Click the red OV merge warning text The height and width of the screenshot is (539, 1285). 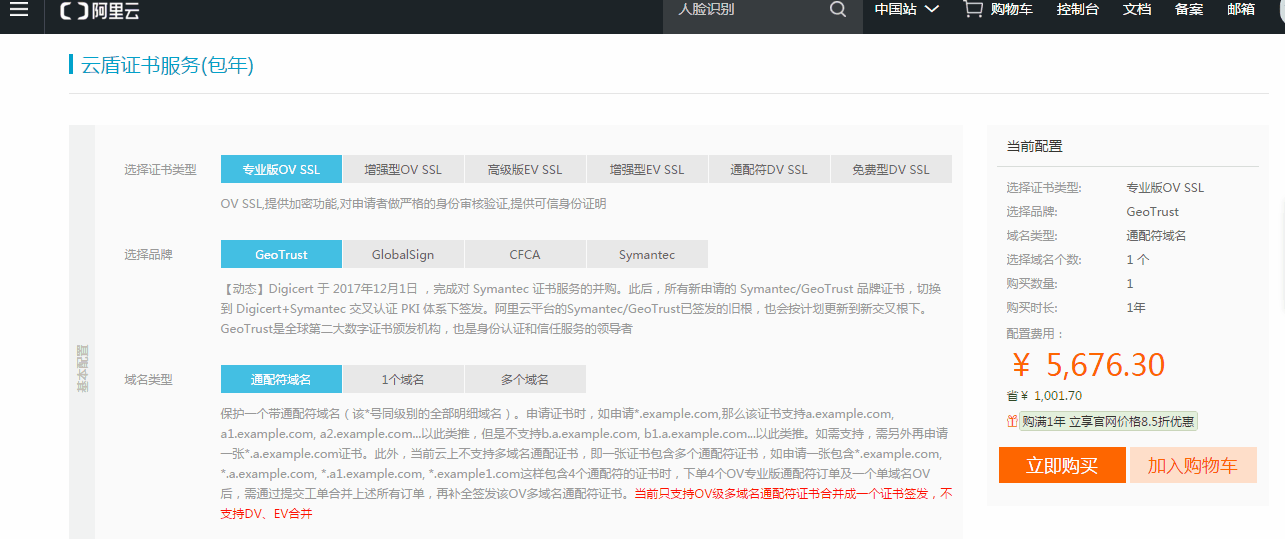[586, 504]
